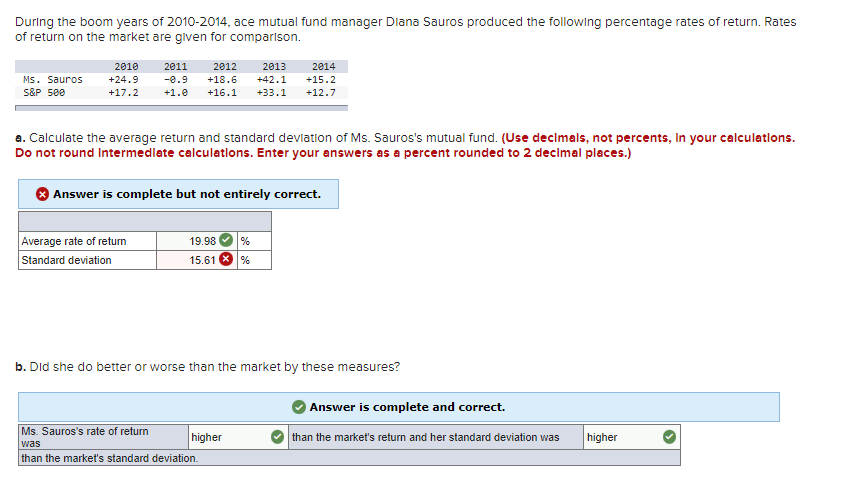Click the percent sign next to 19.98
The image size is (849, 479).
tap(245, 241)
